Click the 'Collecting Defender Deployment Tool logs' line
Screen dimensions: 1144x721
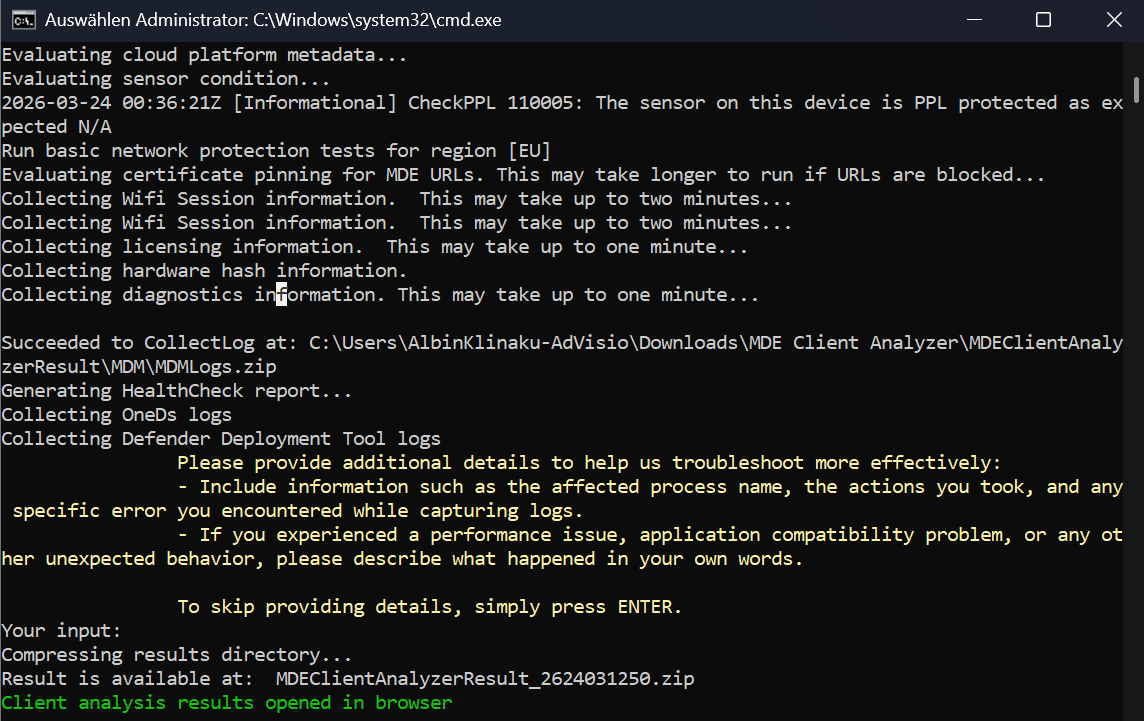click(x=221, y=439)
